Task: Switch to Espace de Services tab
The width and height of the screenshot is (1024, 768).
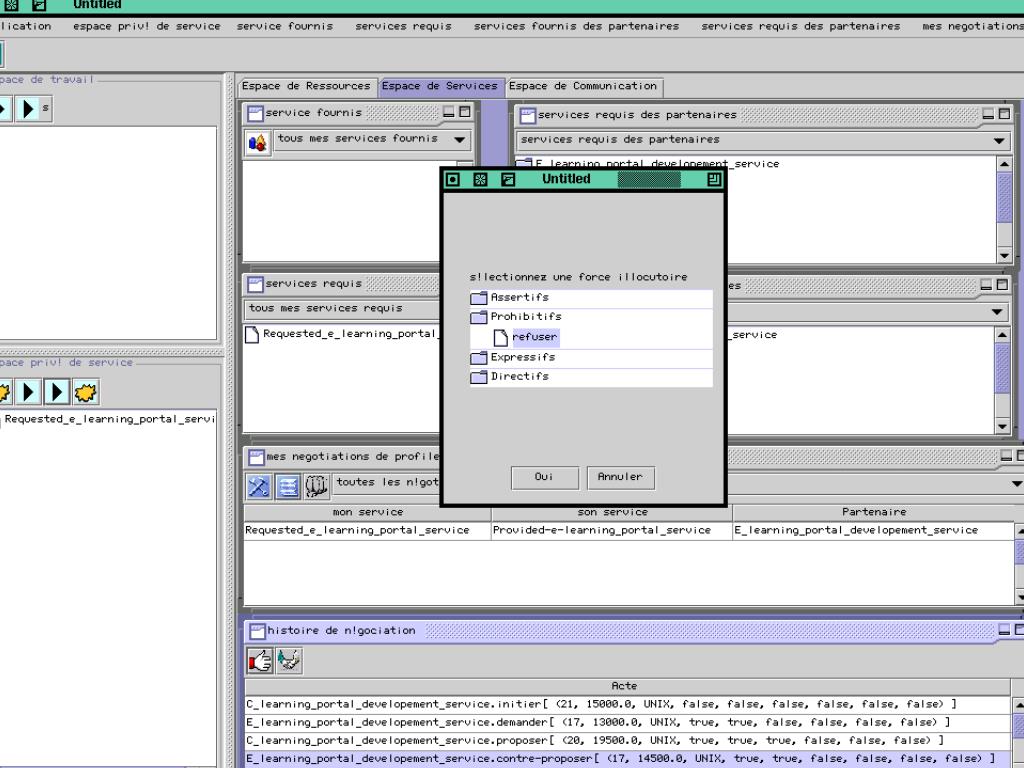Action: click(x=440, y=86)
